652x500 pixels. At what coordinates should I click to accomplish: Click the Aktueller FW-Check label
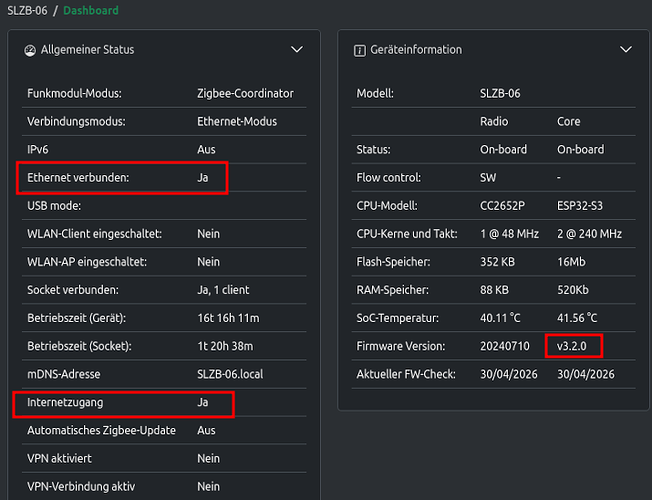click(x=406, y=374)
